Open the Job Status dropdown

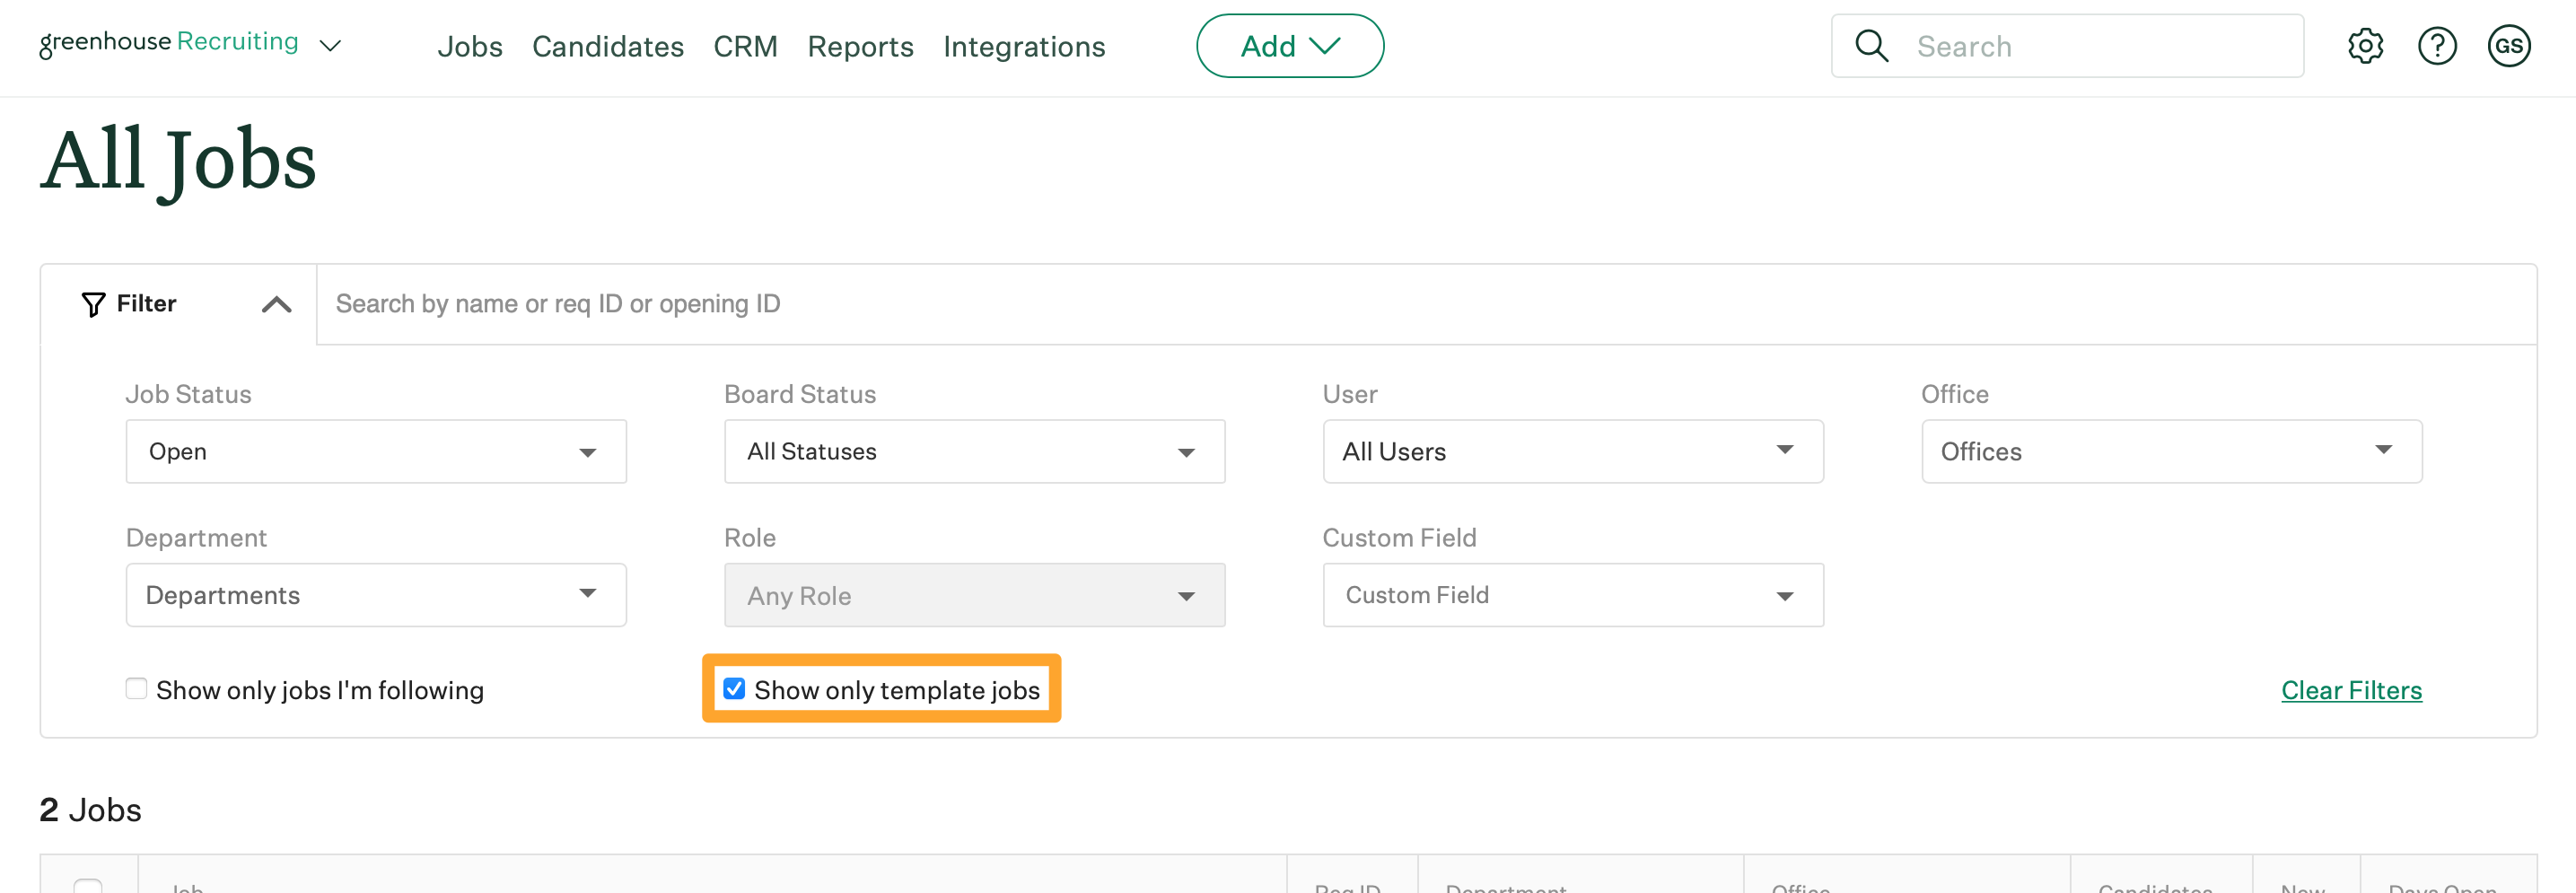(375, 452)
